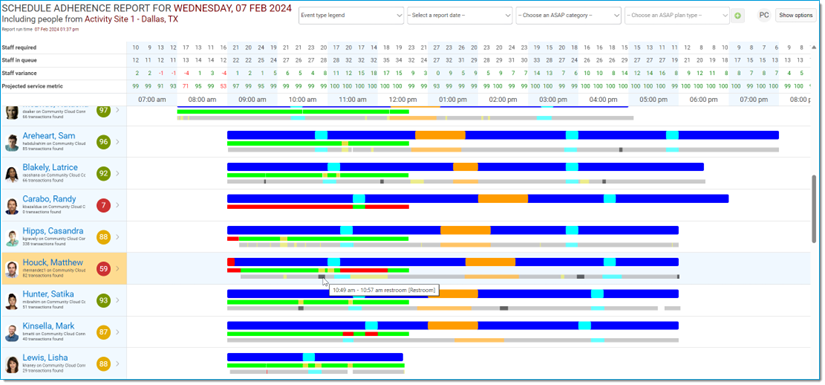Click Hipps, Casandra's avatar photo
825x385 pixels.
click(12, 238)
